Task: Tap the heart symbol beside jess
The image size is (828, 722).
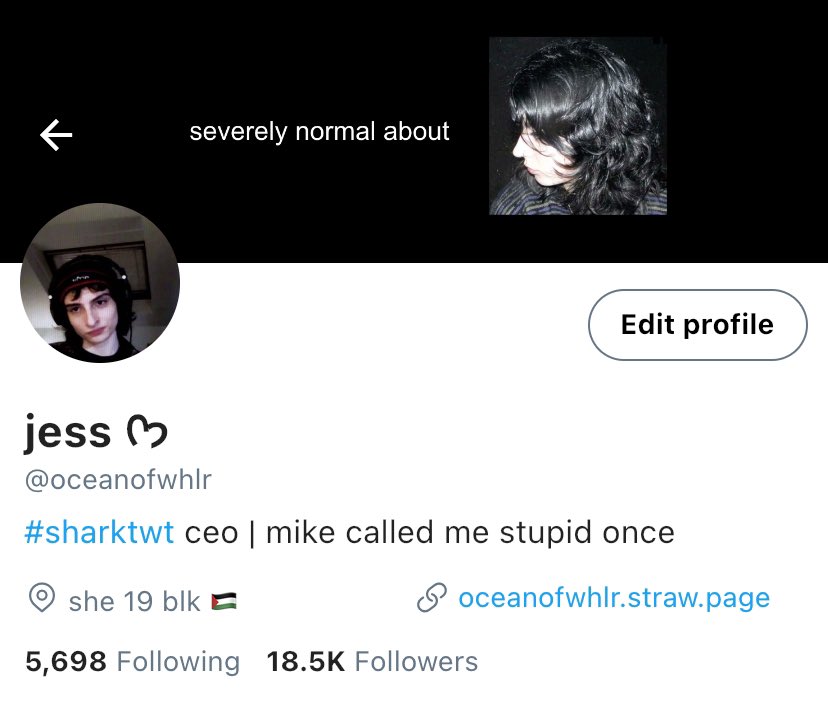Action: (x=147, y=432)
